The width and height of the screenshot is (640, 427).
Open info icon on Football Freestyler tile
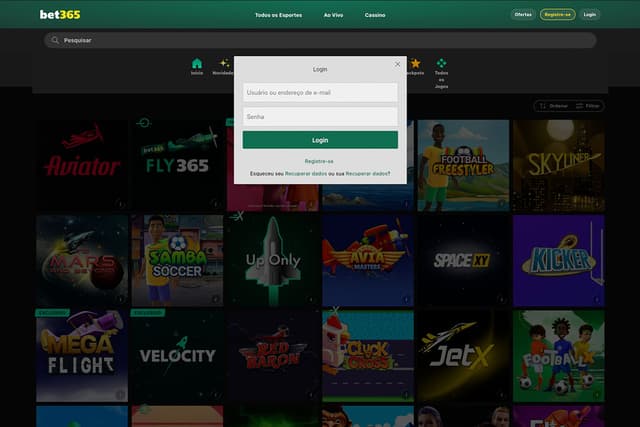tap(502, 203)
